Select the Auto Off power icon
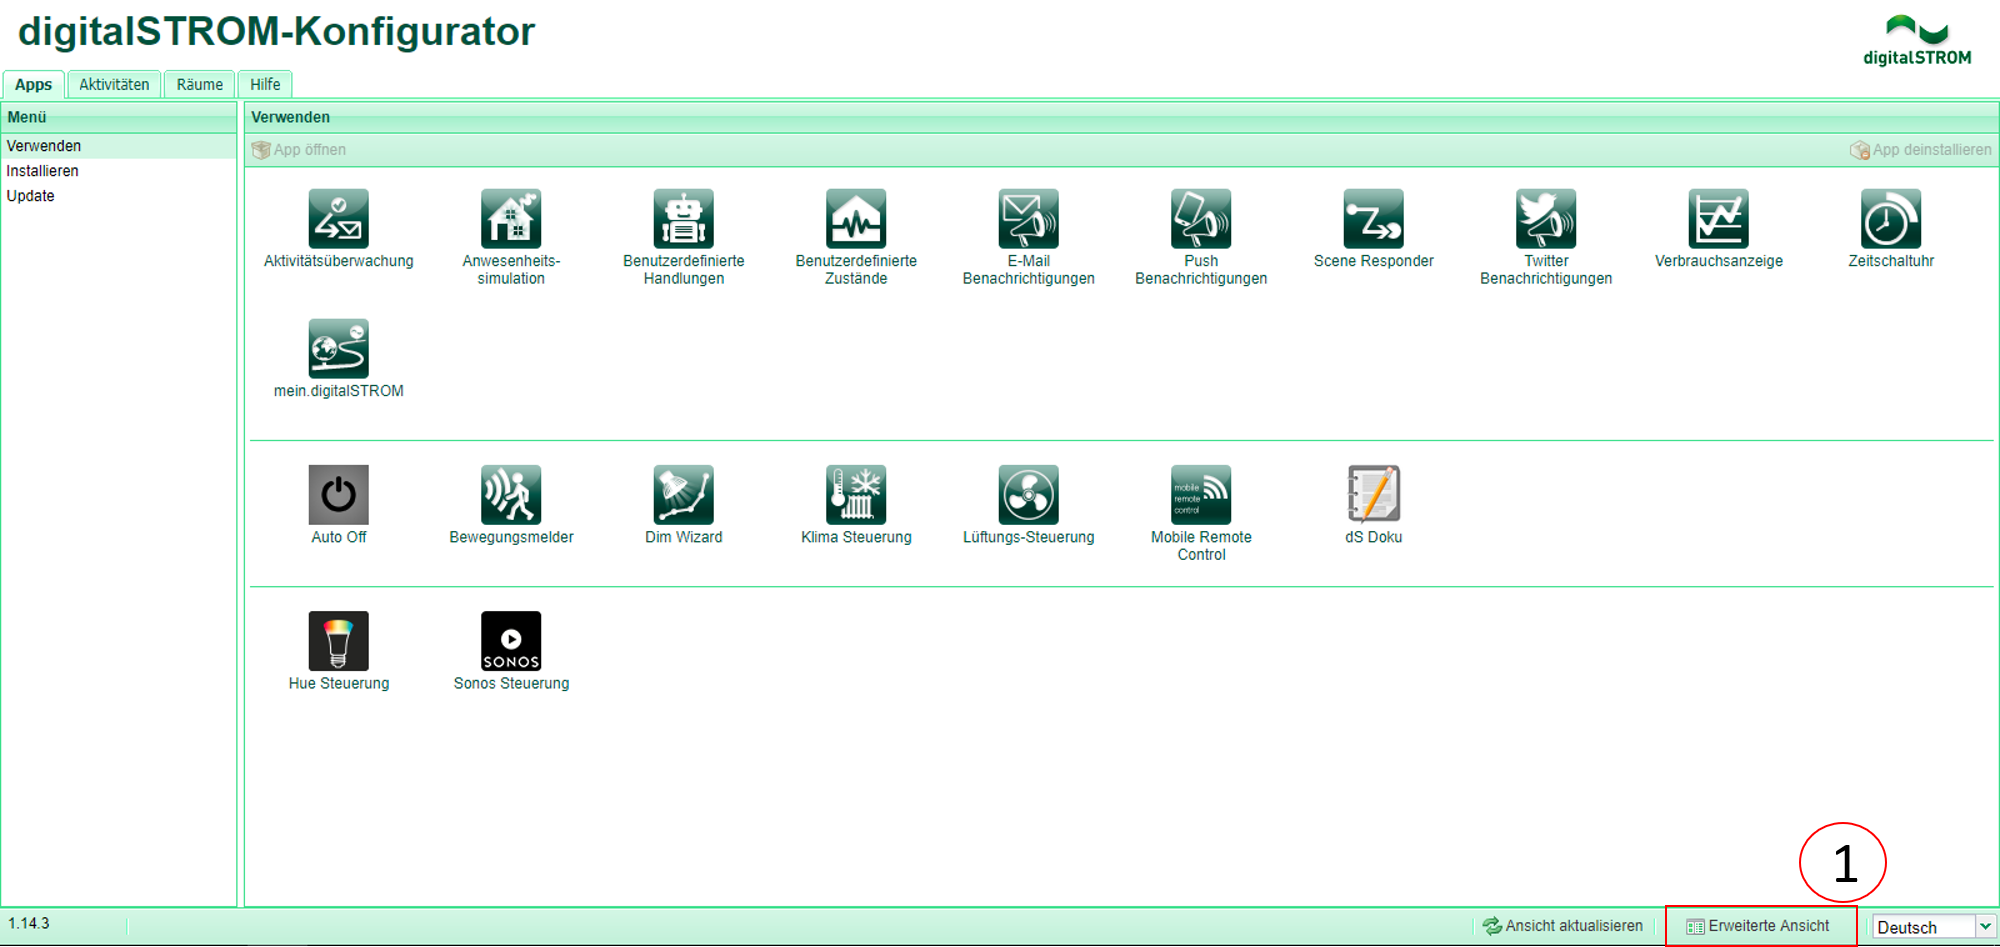This screenshot has width=2000, height=947. click(338, 494)
